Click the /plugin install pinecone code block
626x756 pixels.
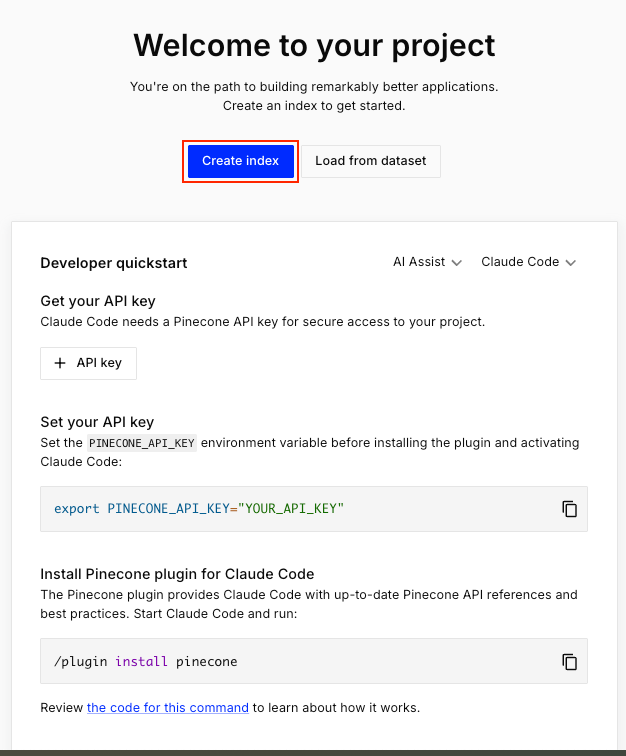pyautogui.click(x=300, y=661)
